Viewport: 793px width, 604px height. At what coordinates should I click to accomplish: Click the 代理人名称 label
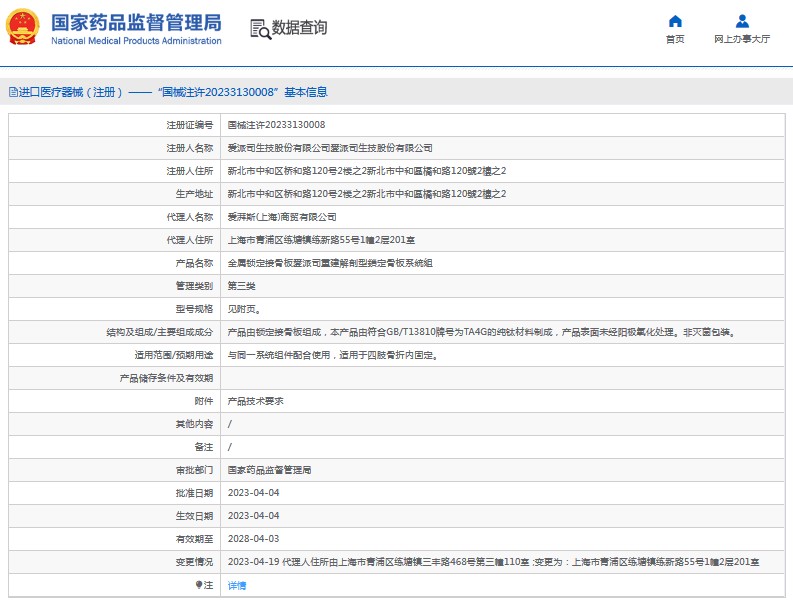tap(190, 217)
